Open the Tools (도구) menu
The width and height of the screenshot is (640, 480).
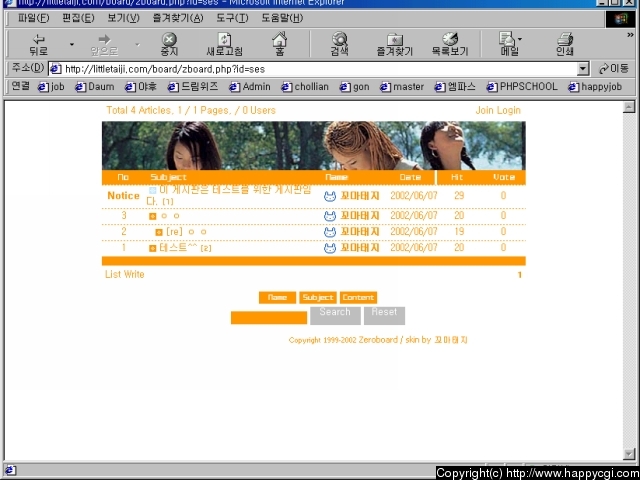[232, 18]
